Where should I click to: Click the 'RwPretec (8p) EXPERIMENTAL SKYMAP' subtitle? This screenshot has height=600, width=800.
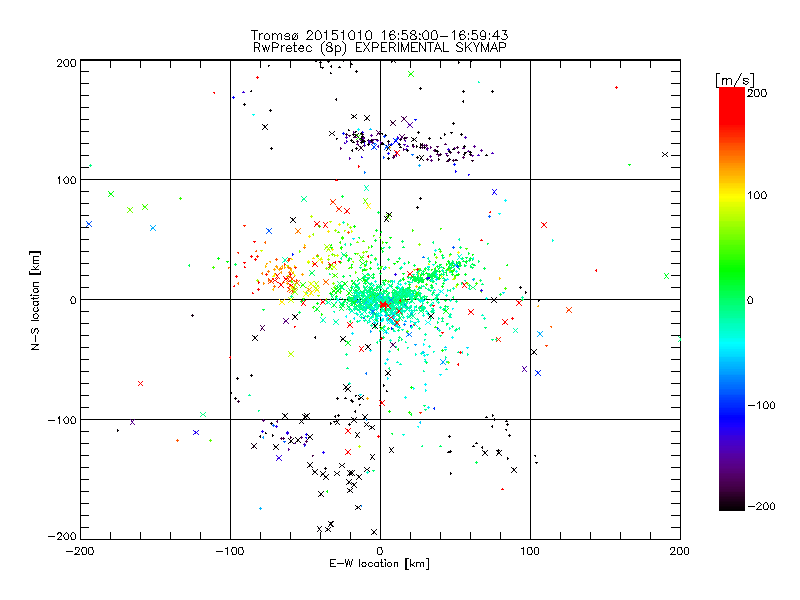[380, 48]
